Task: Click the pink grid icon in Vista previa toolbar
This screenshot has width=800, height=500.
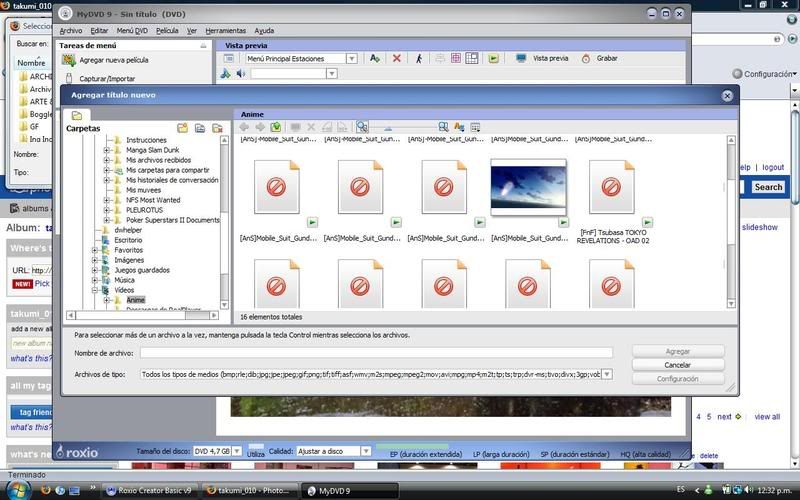Action: (x=456, y=58)
